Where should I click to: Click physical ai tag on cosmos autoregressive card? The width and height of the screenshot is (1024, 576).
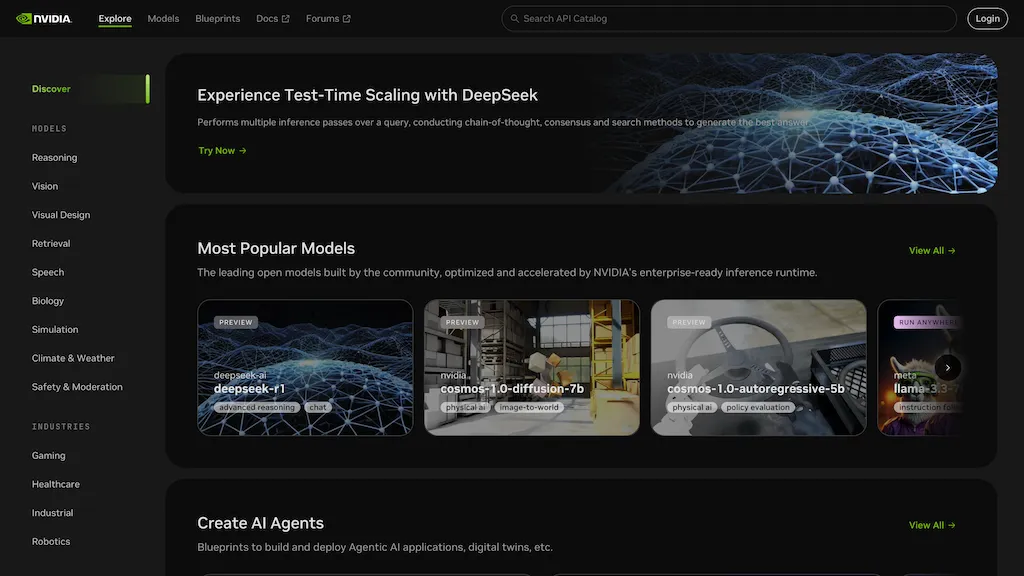[692, 408]
